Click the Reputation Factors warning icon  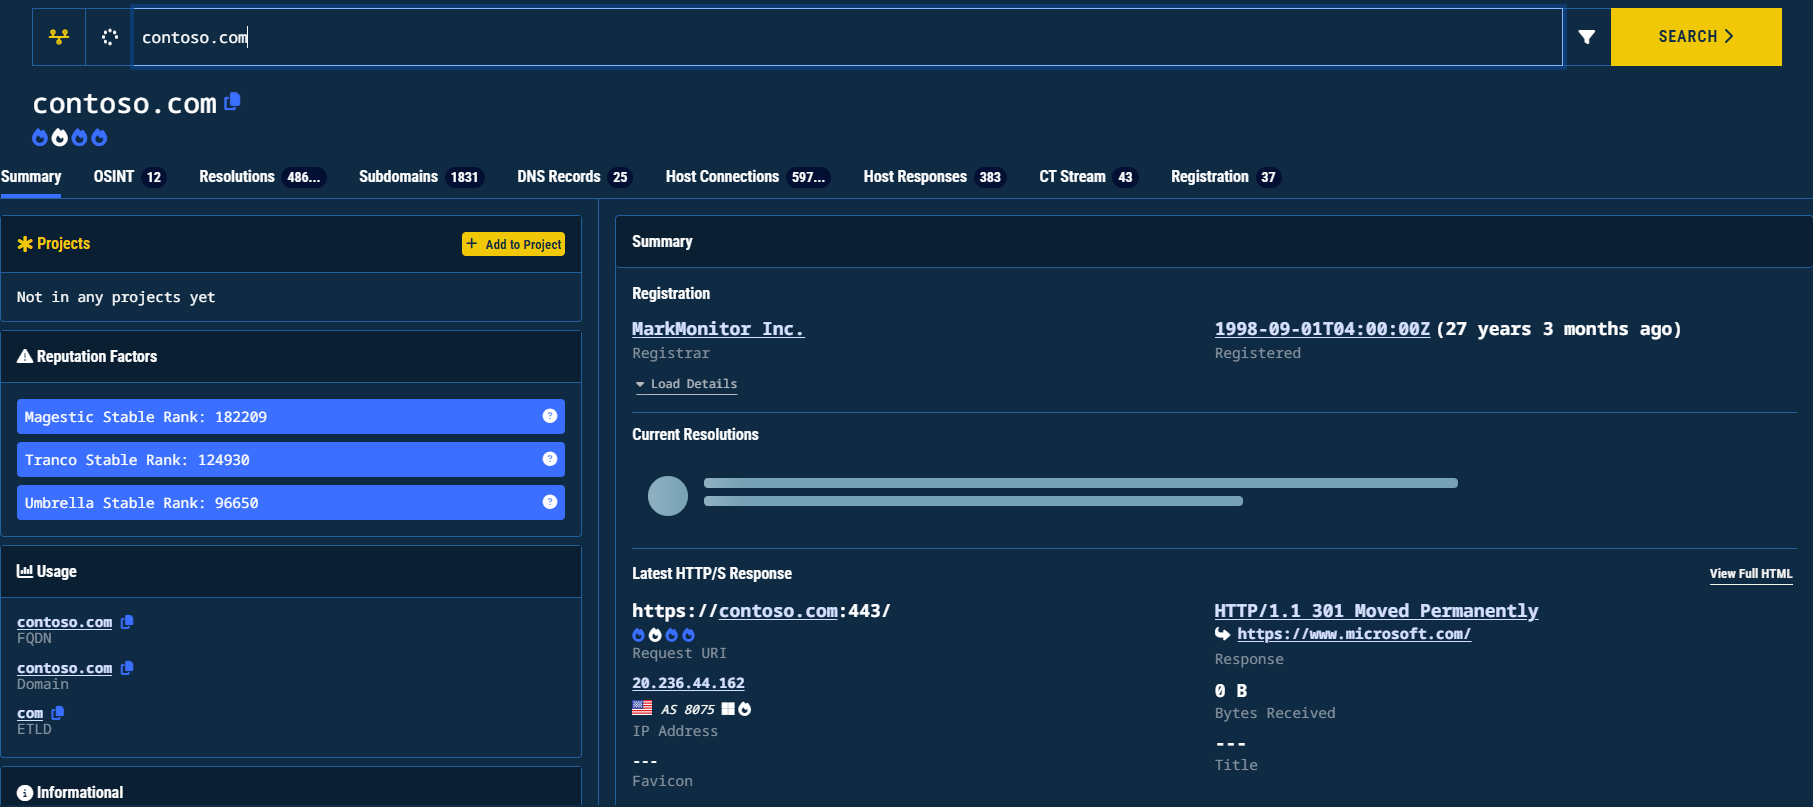pos(25,356)
